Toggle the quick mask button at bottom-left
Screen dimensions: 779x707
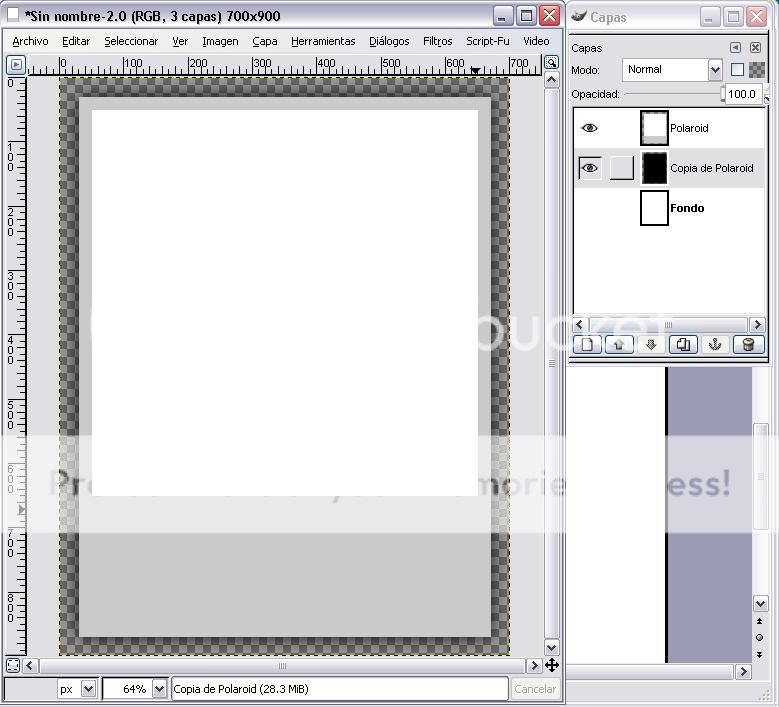click(13, 665)
